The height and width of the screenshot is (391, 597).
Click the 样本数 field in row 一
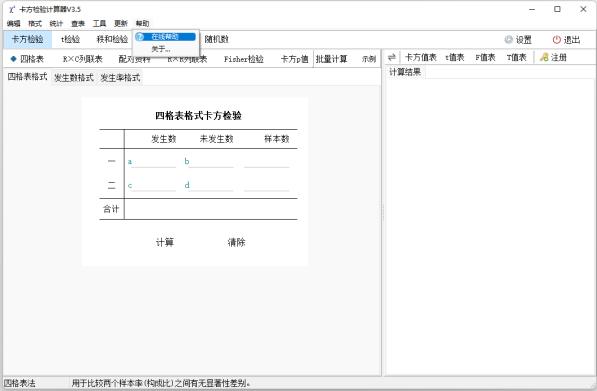(x=267, y=162)
